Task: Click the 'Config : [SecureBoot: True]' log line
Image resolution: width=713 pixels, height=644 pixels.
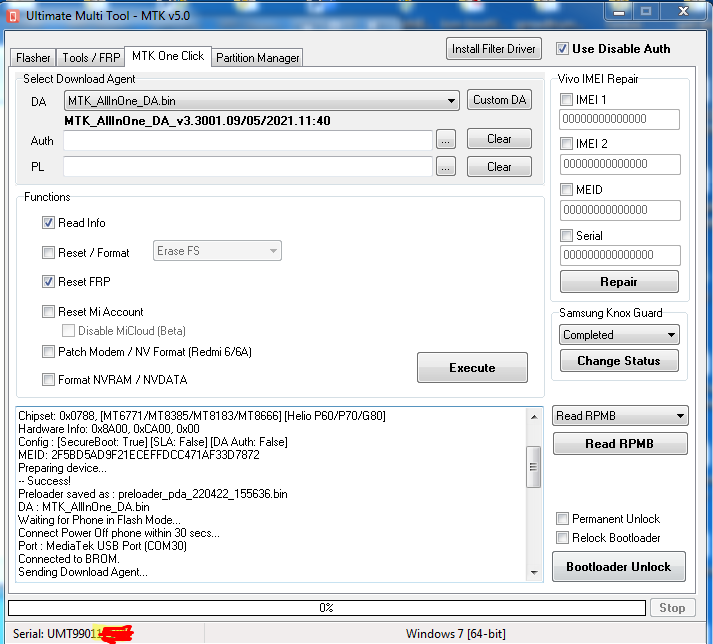Action: 153,442
